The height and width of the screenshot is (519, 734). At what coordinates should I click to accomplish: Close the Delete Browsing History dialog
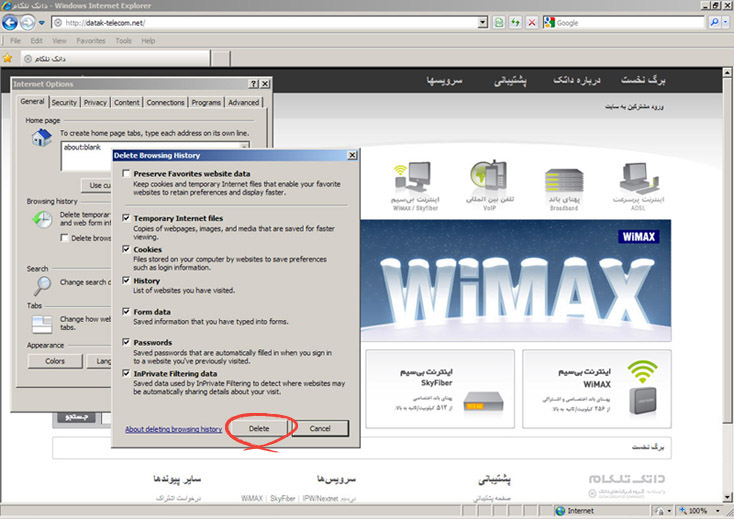(352, 155)
